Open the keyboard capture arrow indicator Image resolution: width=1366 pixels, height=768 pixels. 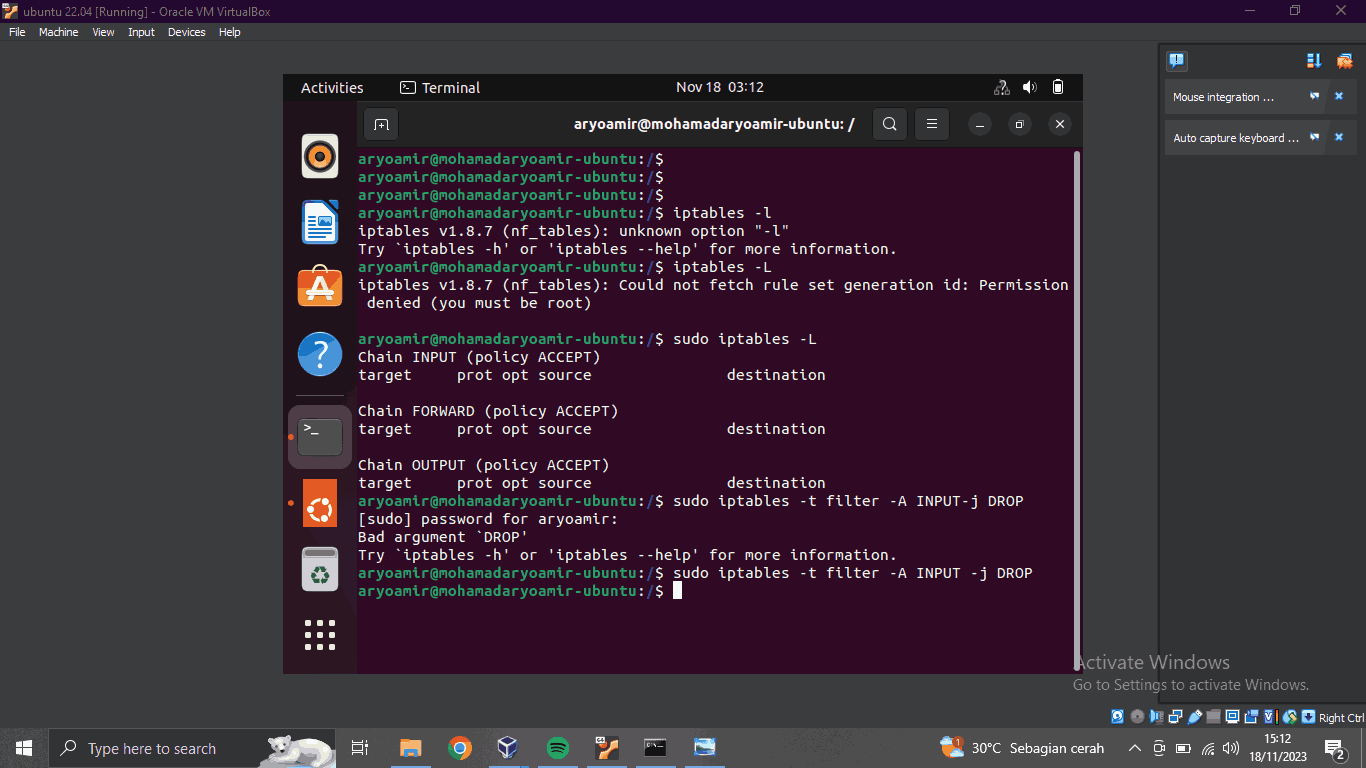[1308, 716]
